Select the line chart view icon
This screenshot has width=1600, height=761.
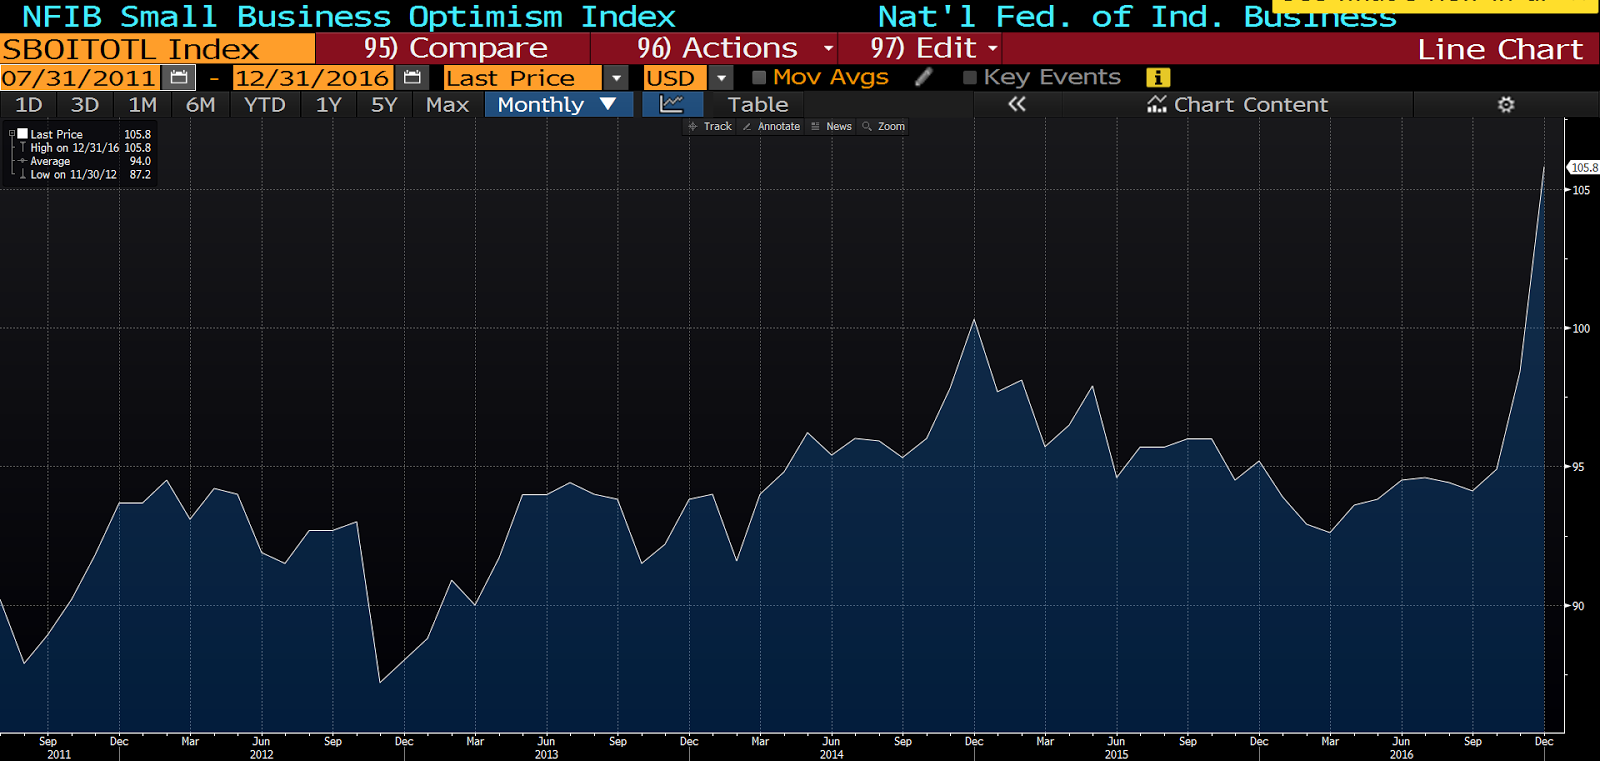coord(672,104)
